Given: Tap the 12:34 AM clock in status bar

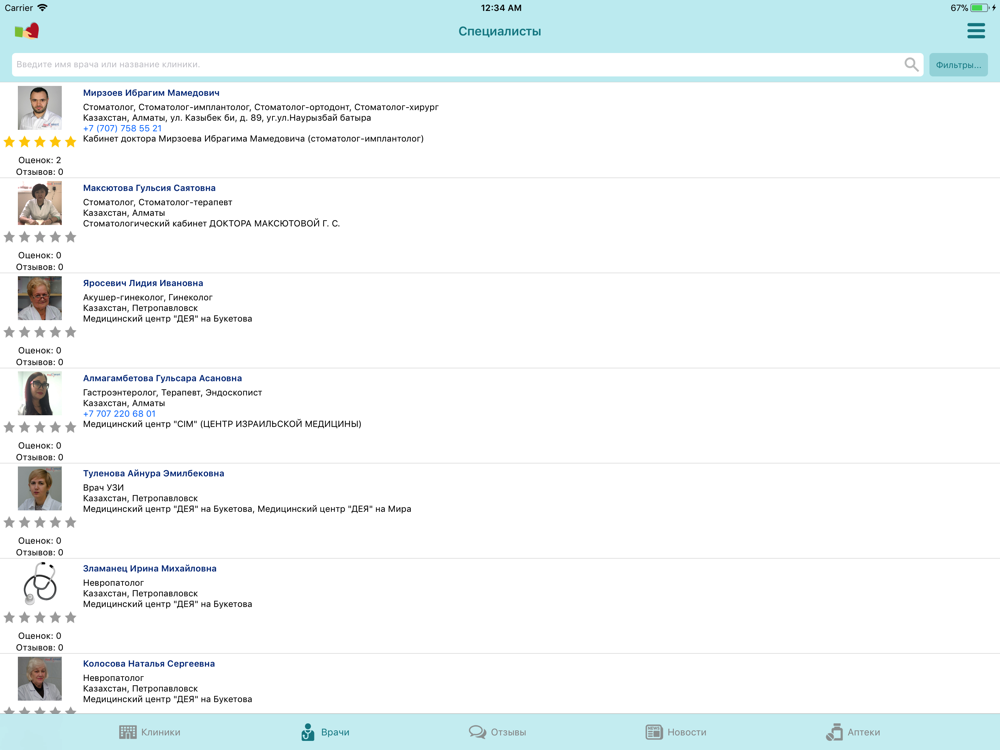Looking at the screenshot, I should pos(501,8).
